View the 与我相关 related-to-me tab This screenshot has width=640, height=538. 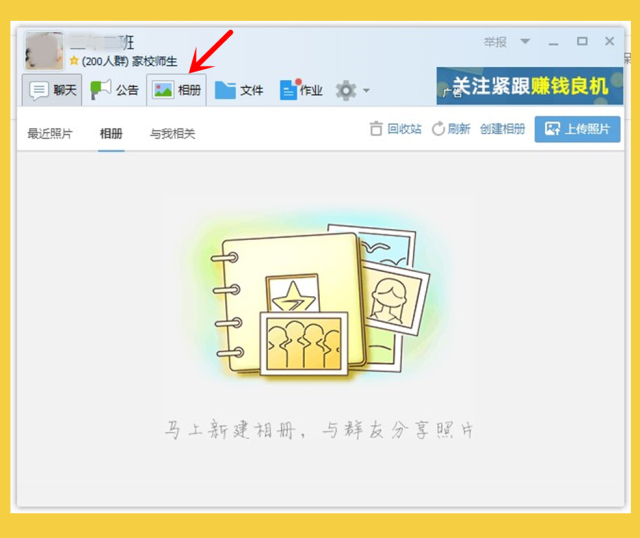tap(172, 133)
